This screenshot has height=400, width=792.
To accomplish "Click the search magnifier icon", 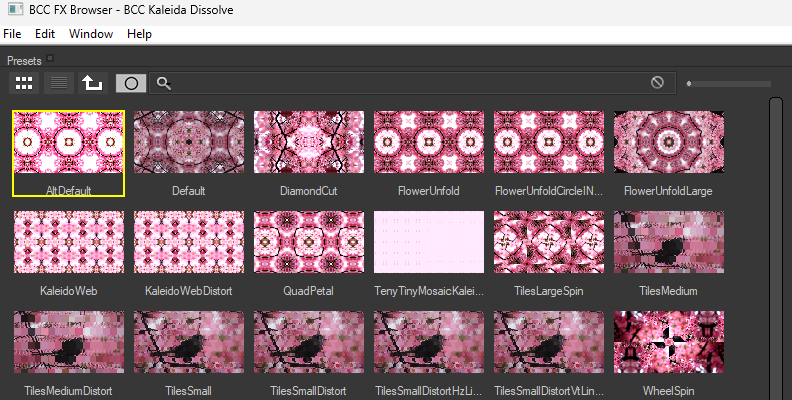I will (163, 83).
